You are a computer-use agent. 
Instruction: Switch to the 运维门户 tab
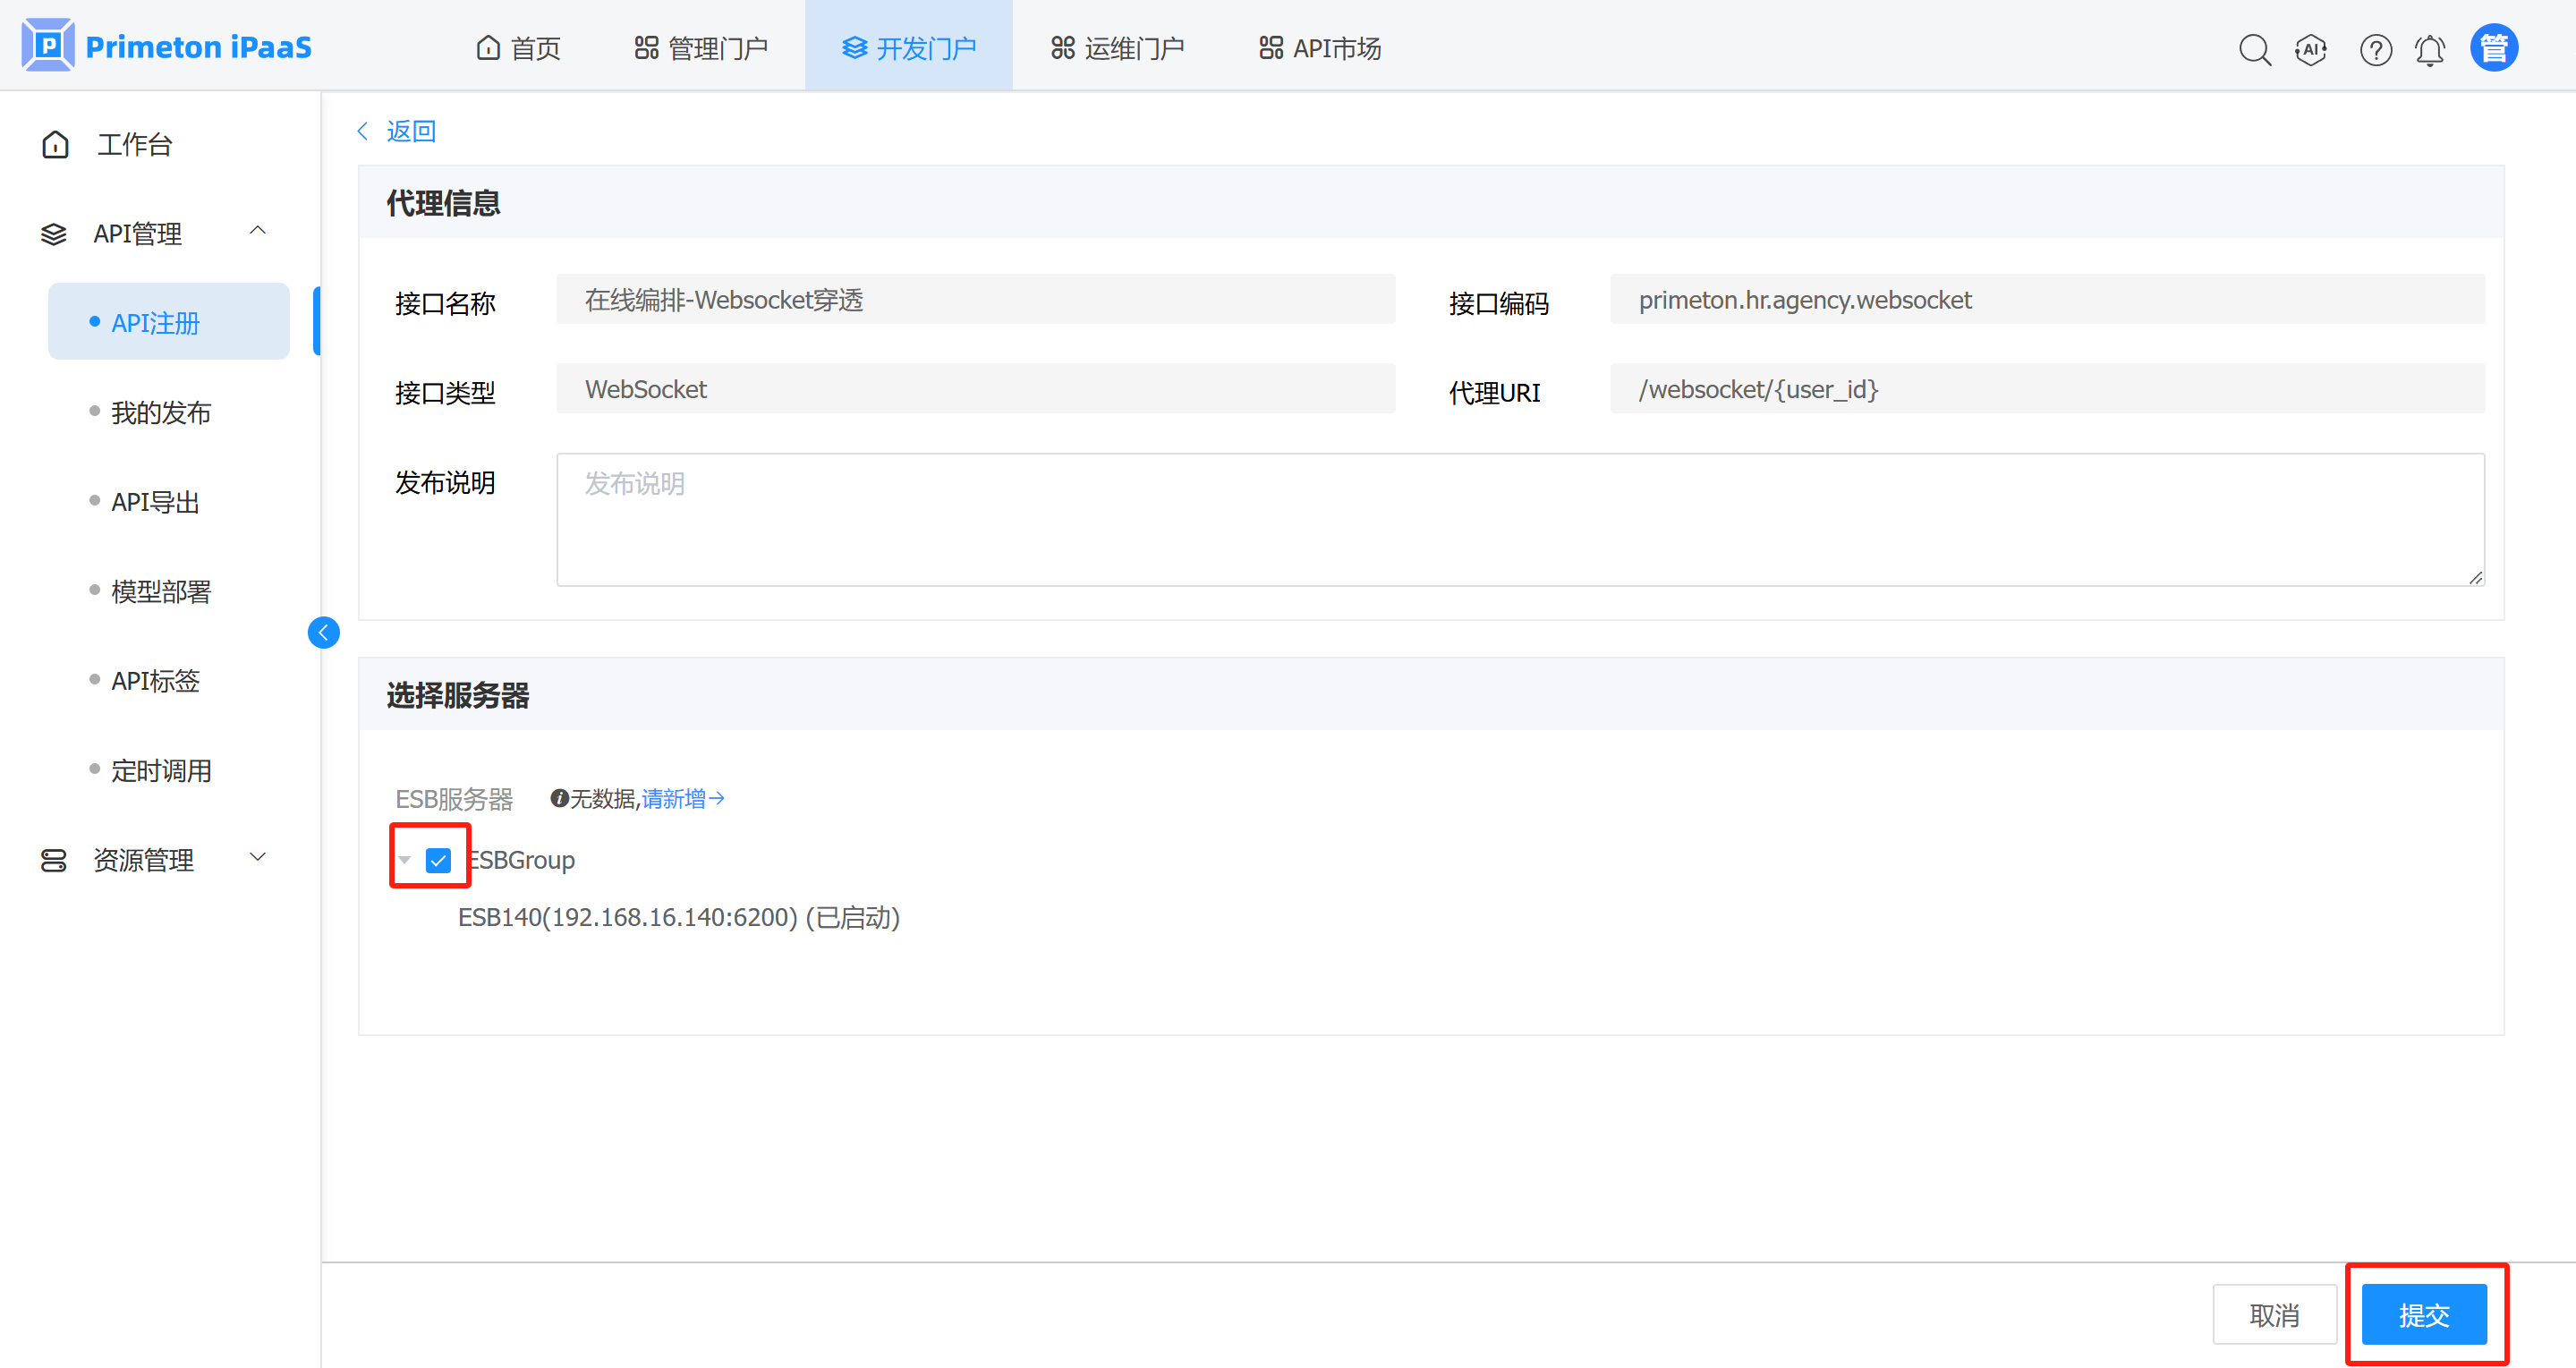[1117, 48]
